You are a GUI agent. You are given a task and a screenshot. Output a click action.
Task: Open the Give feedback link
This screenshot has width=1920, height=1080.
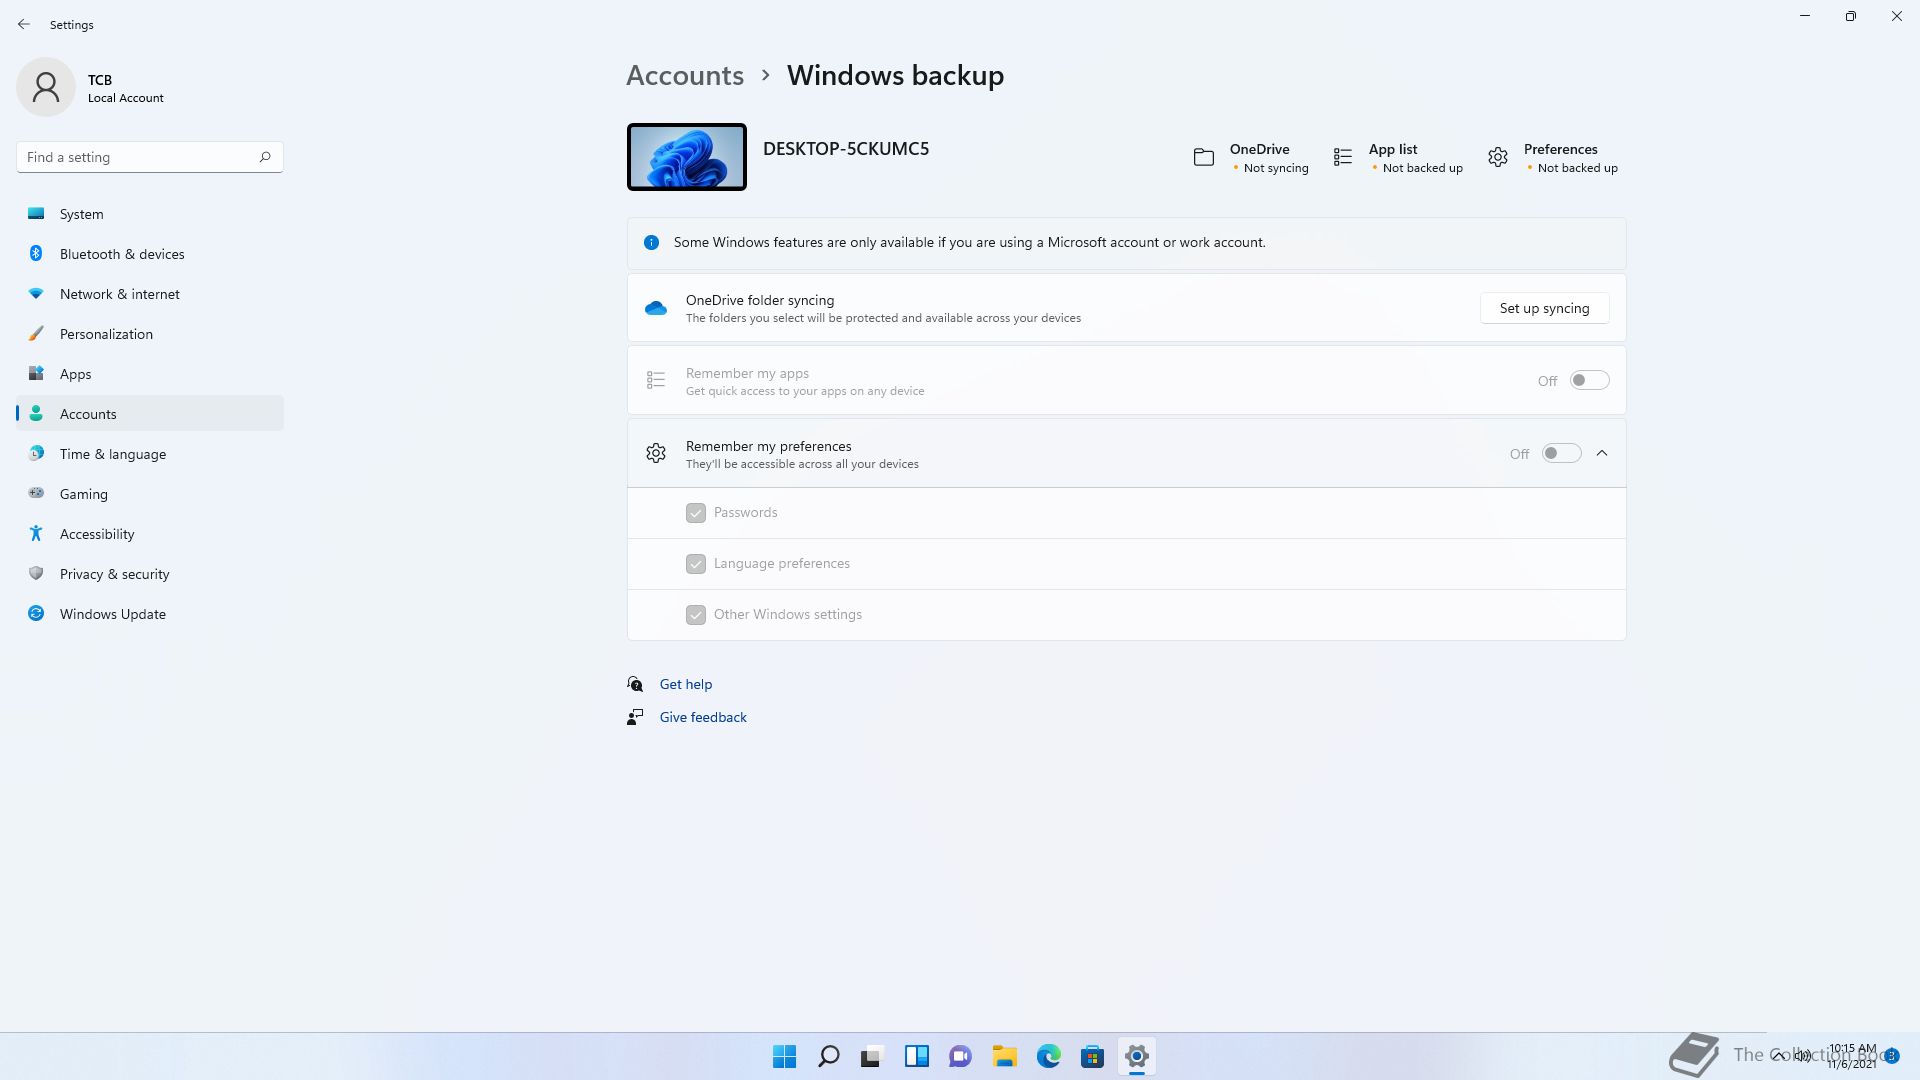coord(703,718)
